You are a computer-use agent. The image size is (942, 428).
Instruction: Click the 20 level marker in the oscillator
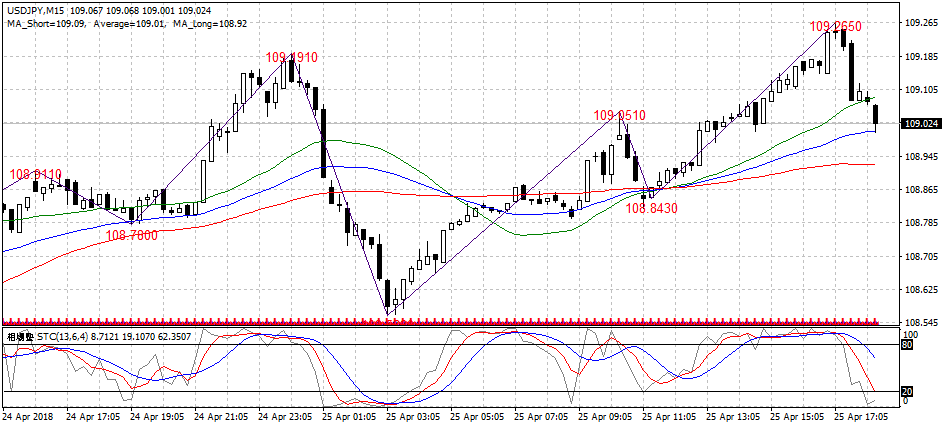pos(908,391)
